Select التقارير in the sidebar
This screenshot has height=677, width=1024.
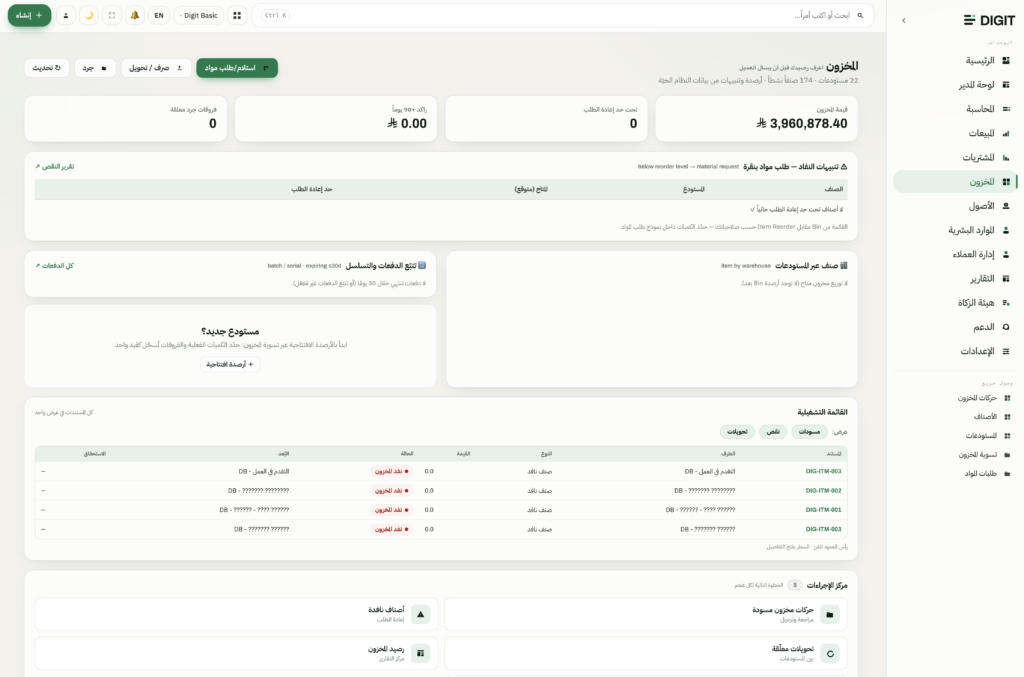[x=955, y=278]
